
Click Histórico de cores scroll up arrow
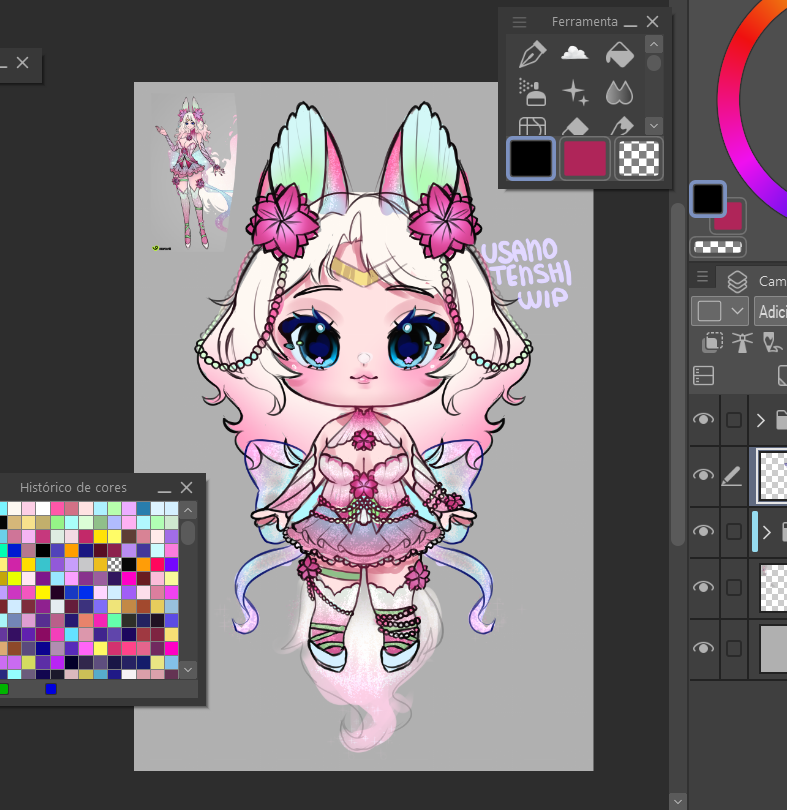point(188,510)
